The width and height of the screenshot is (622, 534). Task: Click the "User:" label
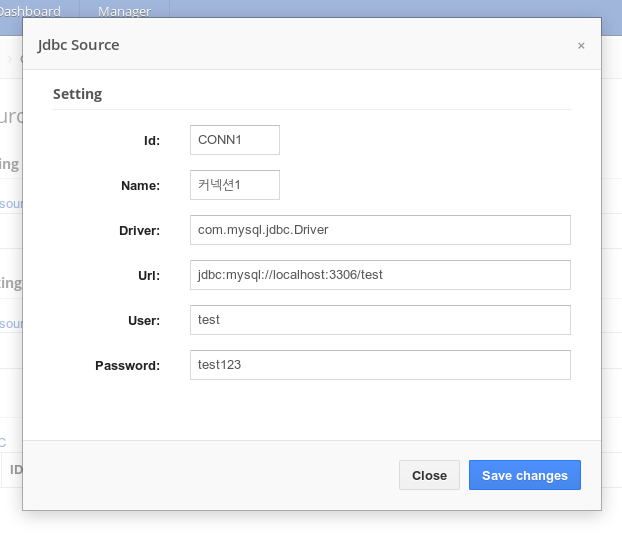(143, 320)
